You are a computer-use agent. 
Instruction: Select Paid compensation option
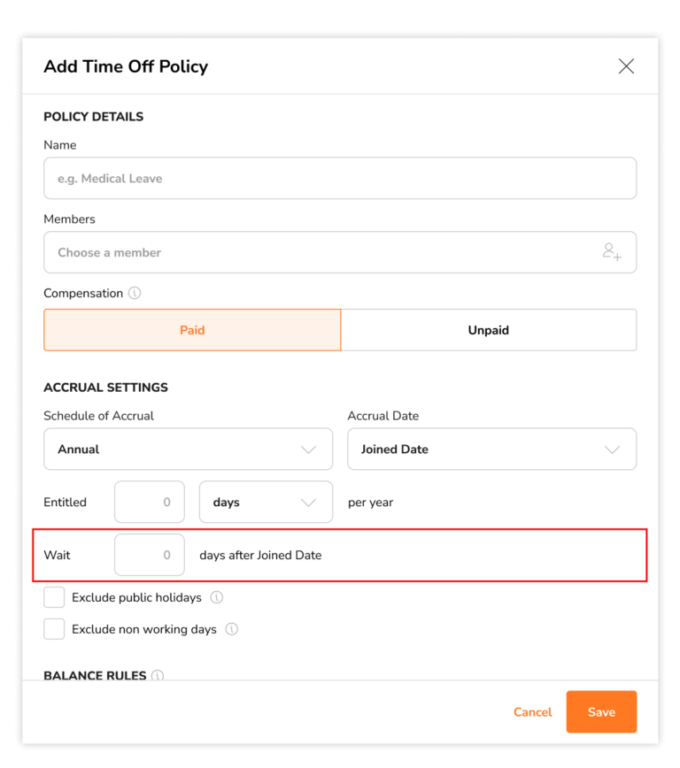(x=192, y=330)
